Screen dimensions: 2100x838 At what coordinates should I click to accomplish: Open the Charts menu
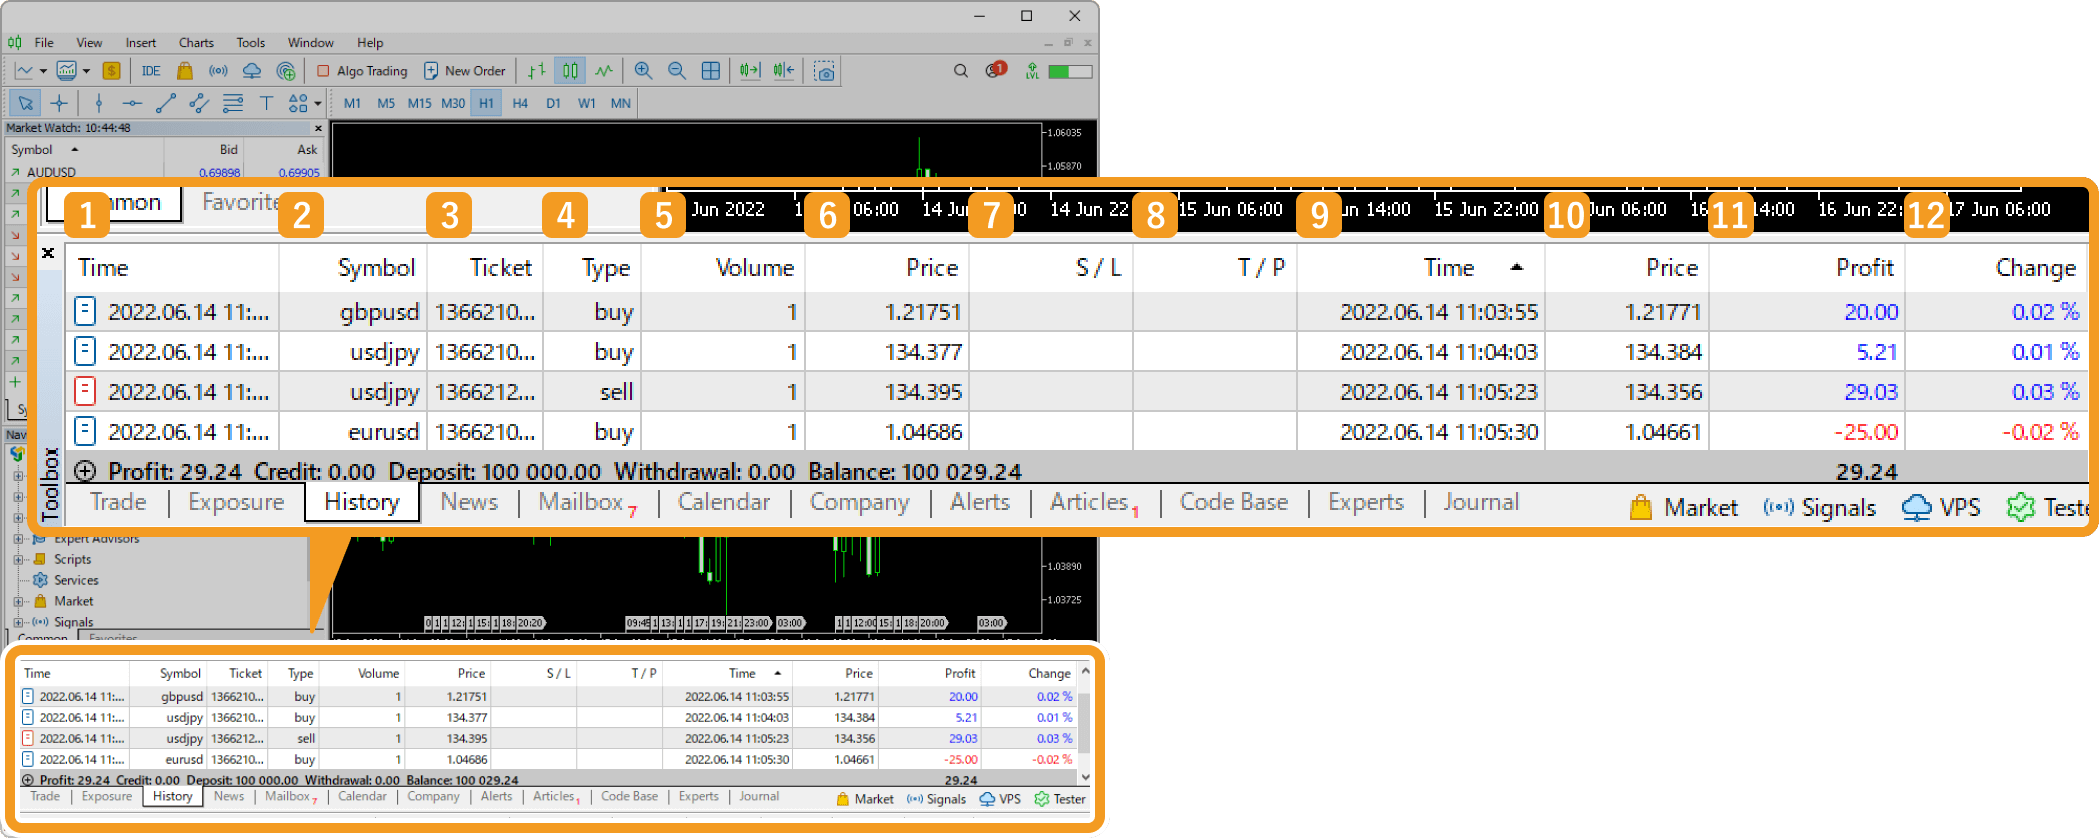[x=196, y=43]
